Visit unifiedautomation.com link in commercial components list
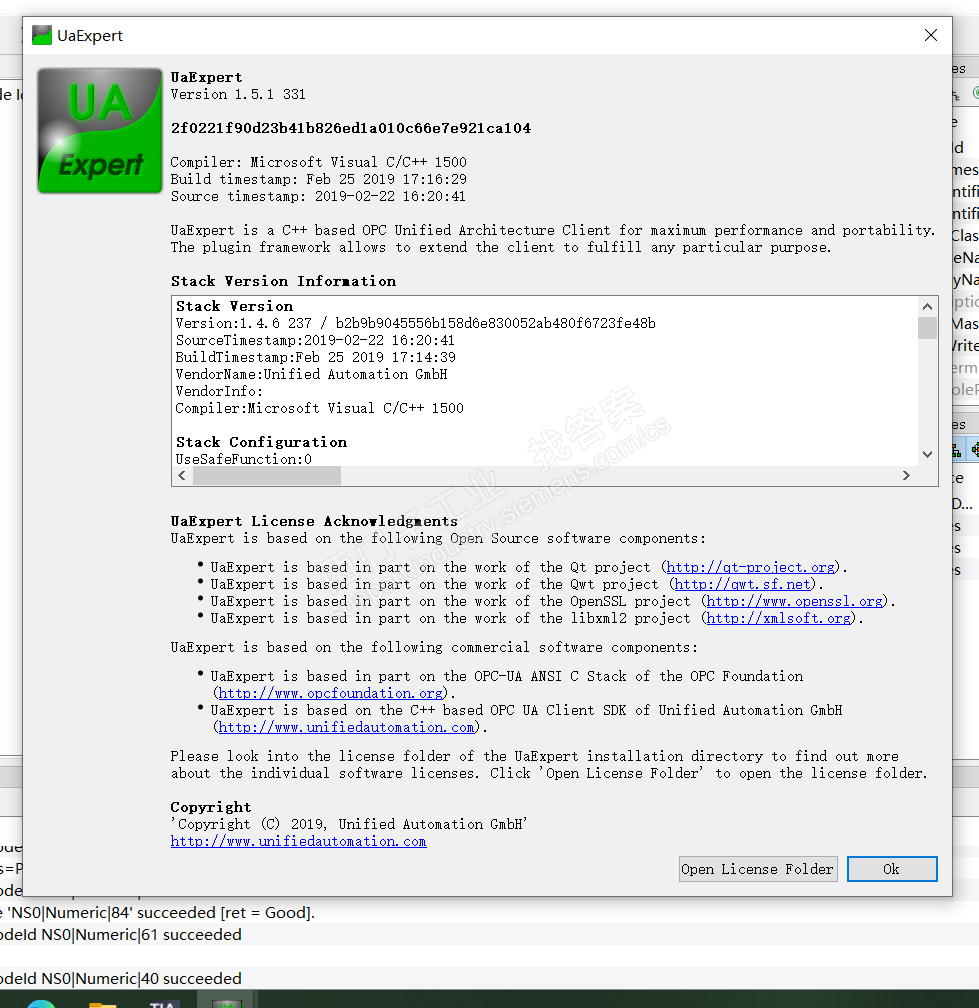 [346, 727]
